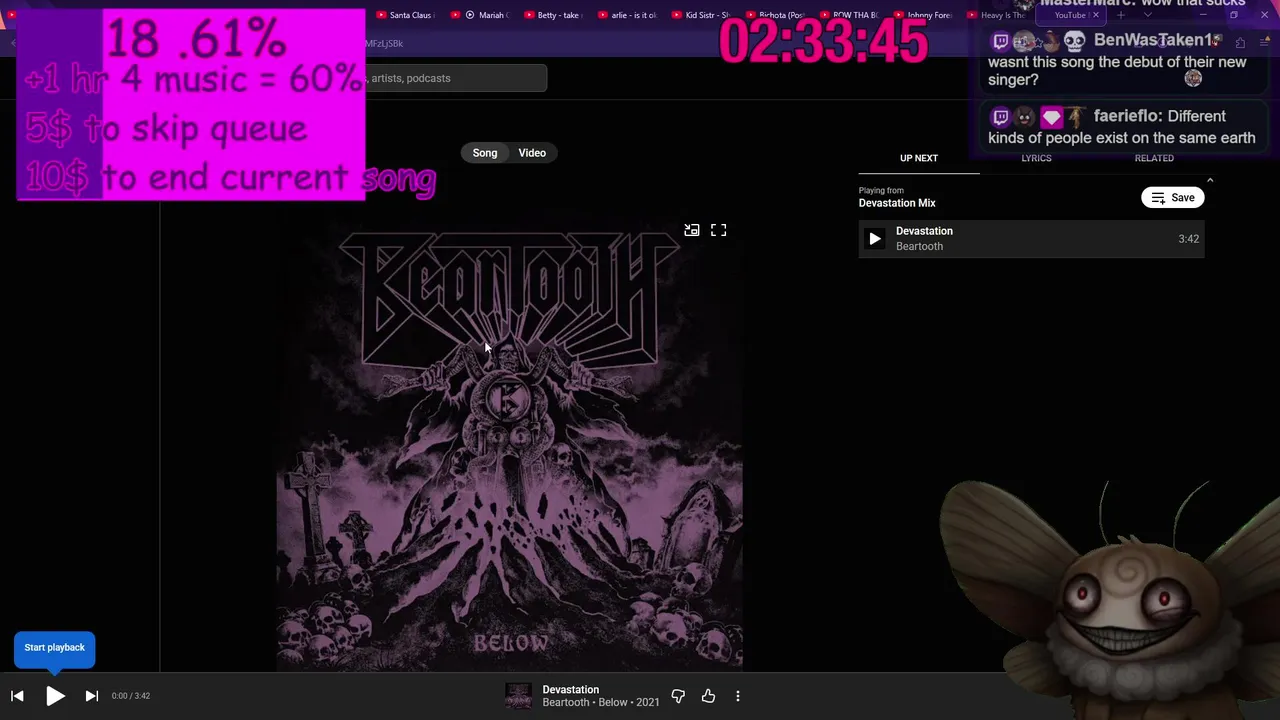Viewport: 1280px width, 720px height.
Task: Switch to the Santa Claus browser tab
Action: coord(405,15)
